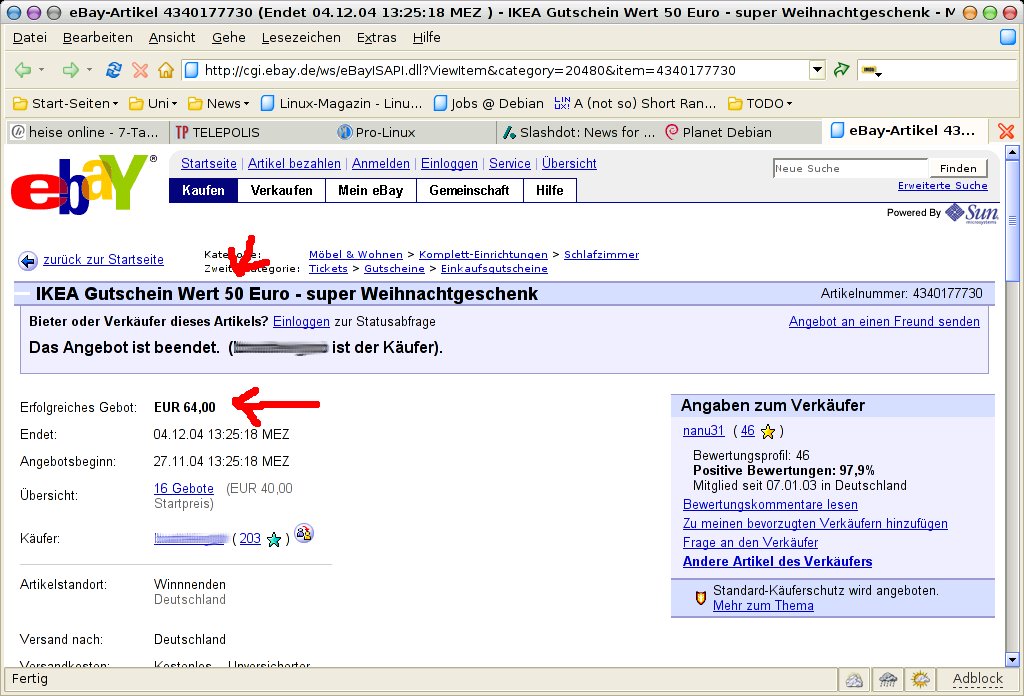1024x696 pixels.
Task: Open Andere Artikel des Verkäufers
Action: point(777,562)
